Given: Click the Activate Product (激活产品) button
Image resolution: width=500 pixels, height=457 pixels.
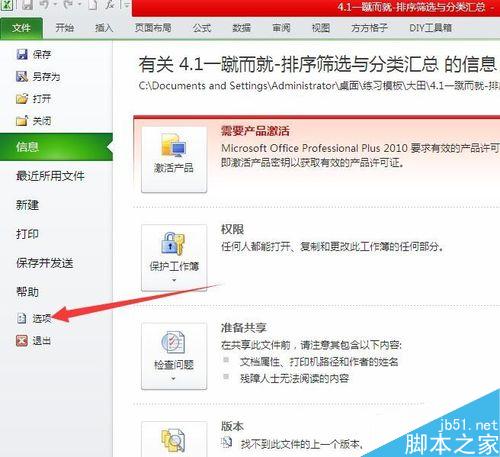Looking at the screenshot, I should [174, 159].
